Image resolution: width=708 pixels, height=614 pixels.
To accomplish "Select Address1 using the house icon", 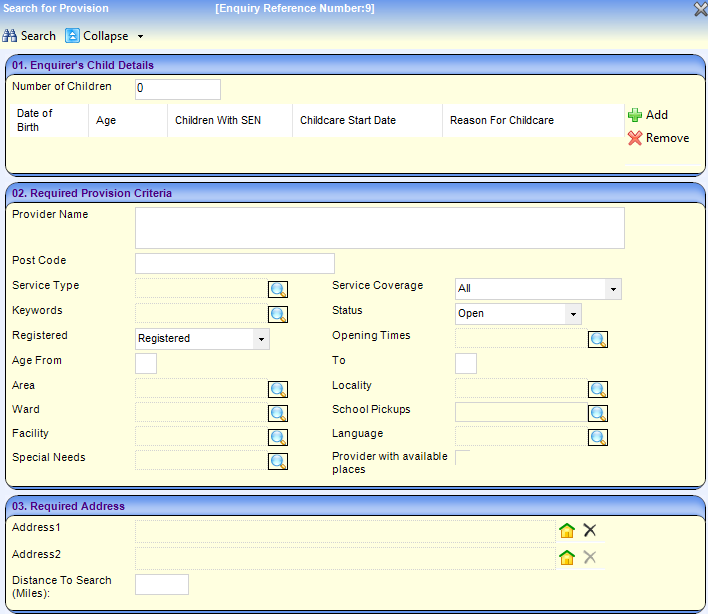I will (567, 531).
